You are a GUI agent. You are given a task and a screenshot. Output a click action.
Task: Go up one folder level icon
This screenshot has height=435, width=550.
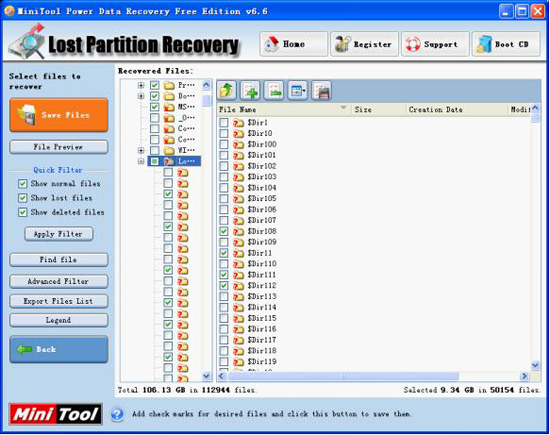227,91
